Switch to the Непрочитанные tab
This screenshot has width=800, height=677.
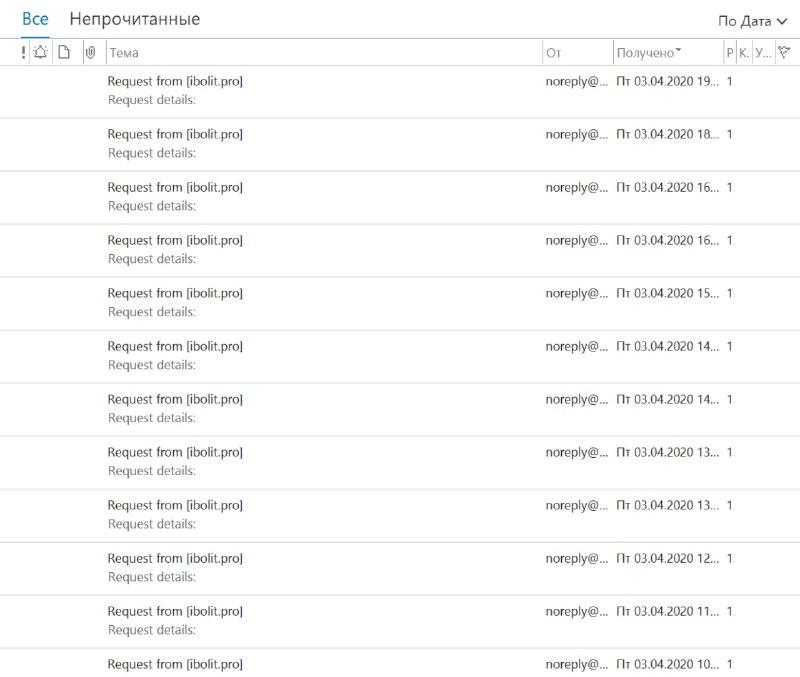click(x=135, y=19)
